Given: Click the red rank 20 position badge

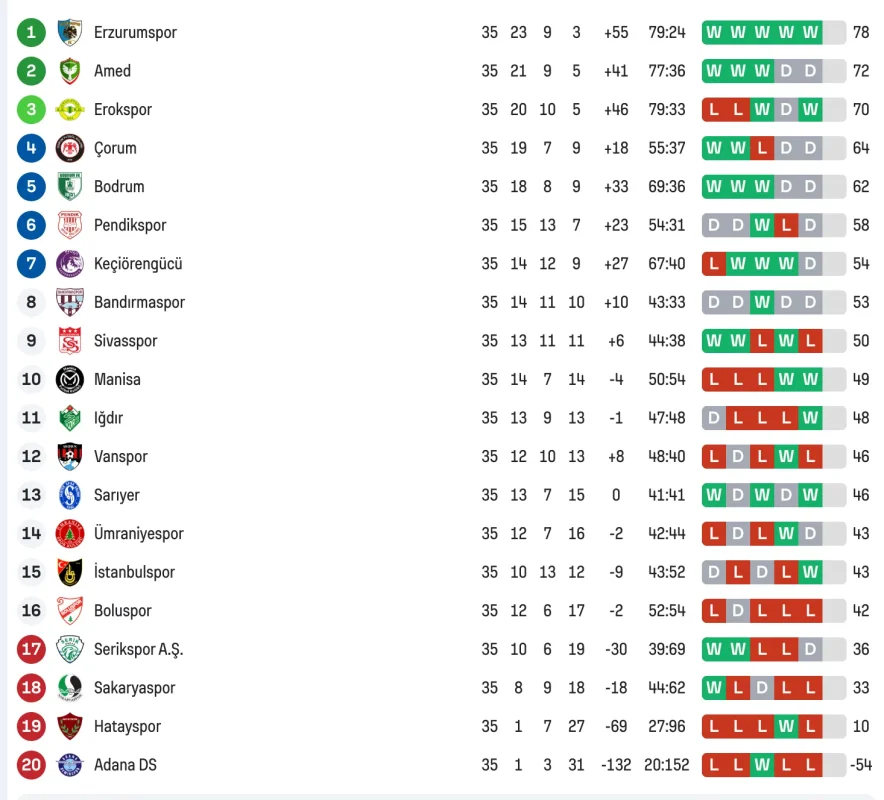Looking at the screenshot, I should pyautogui.click(x=31, y=765).
